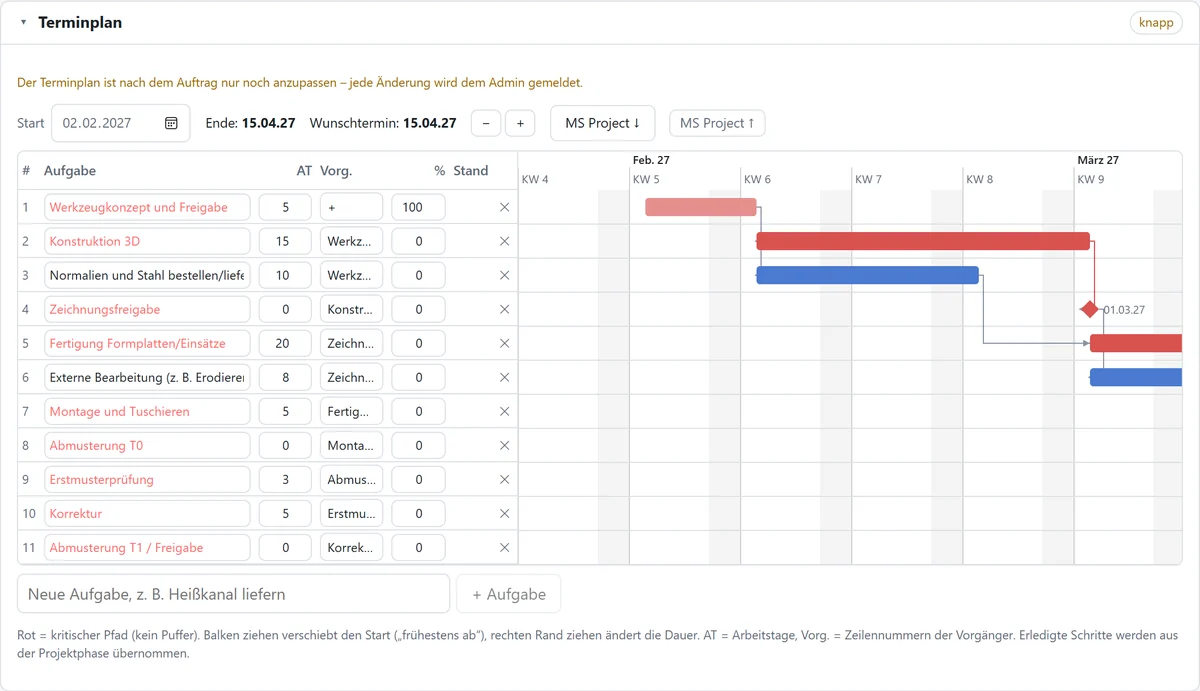Delete row Abmusterung T0
1200x691 pixels.
(x=504, y=445)
